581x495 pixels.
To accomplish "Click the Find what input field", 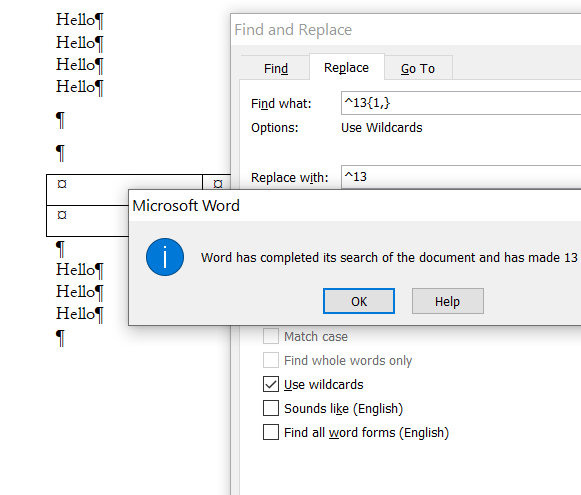I will [461, 103].
